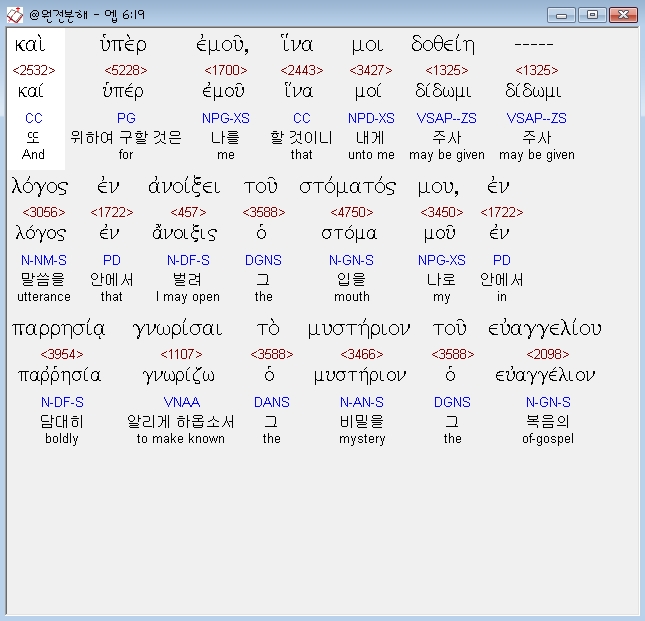Click Strong's number <2098>
The image size is (645, 621).
pos(548,354)
